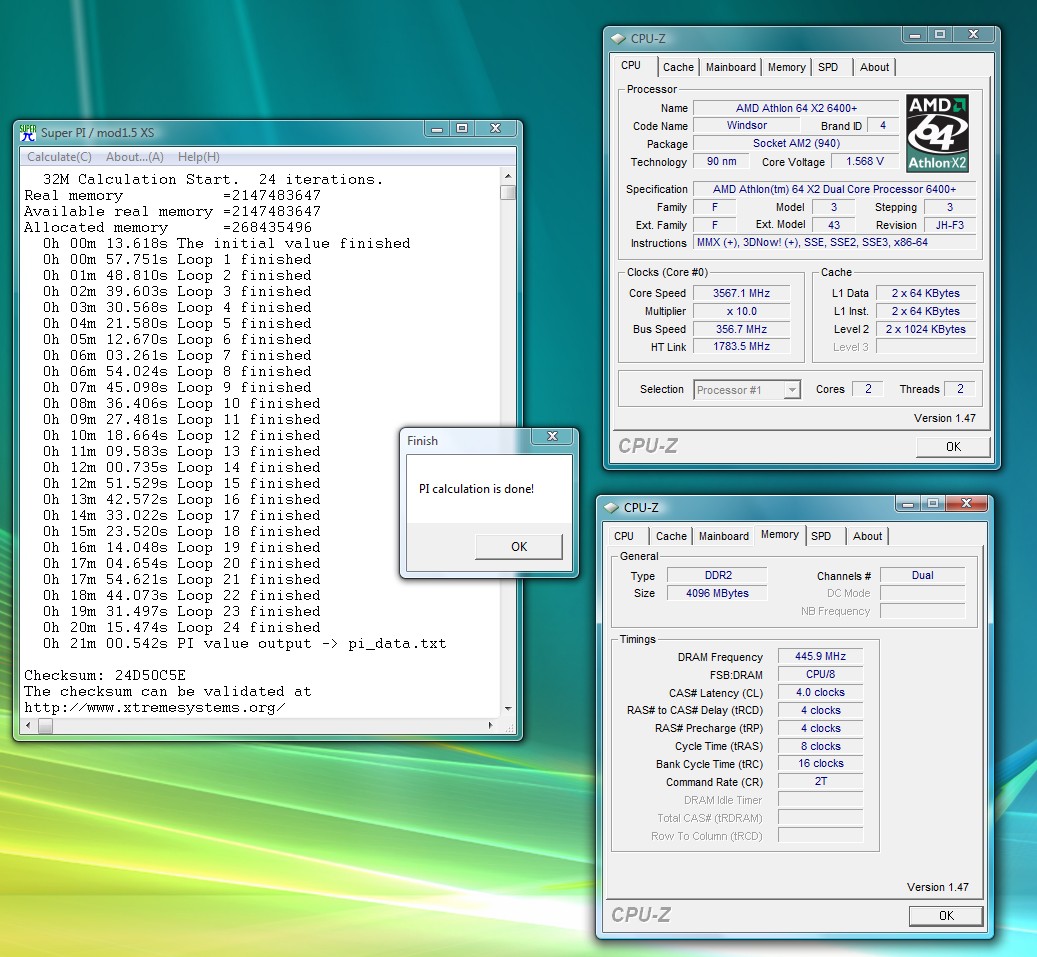Click the Multiplier value 'x 10.0'
The height and width of the screenshot is (957, 1037).
(741, 311)
